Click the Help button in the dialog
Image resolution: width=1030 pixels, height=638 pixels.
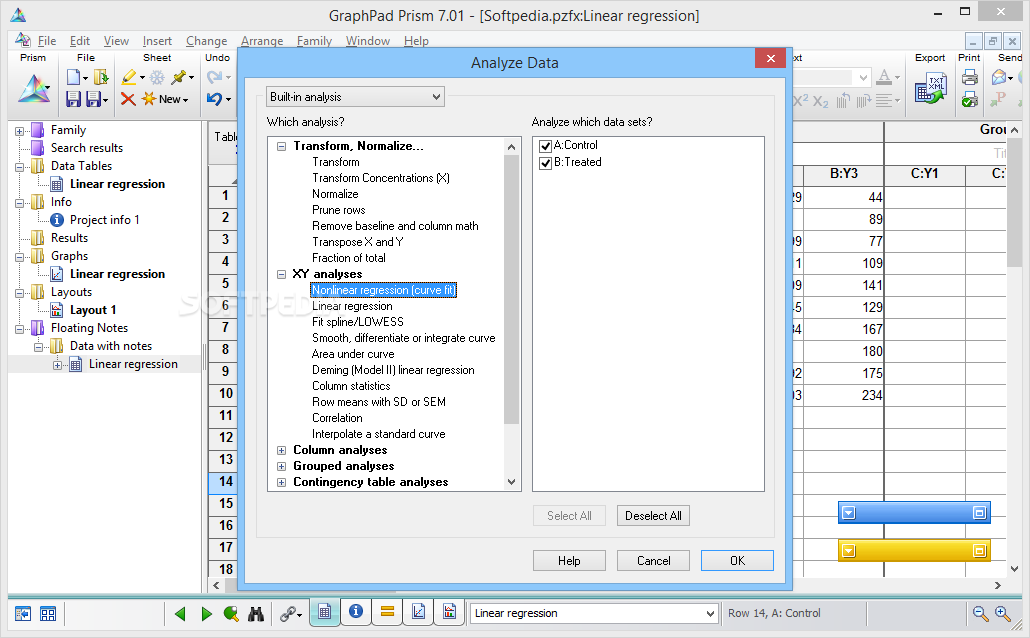(x=569, y=560)
